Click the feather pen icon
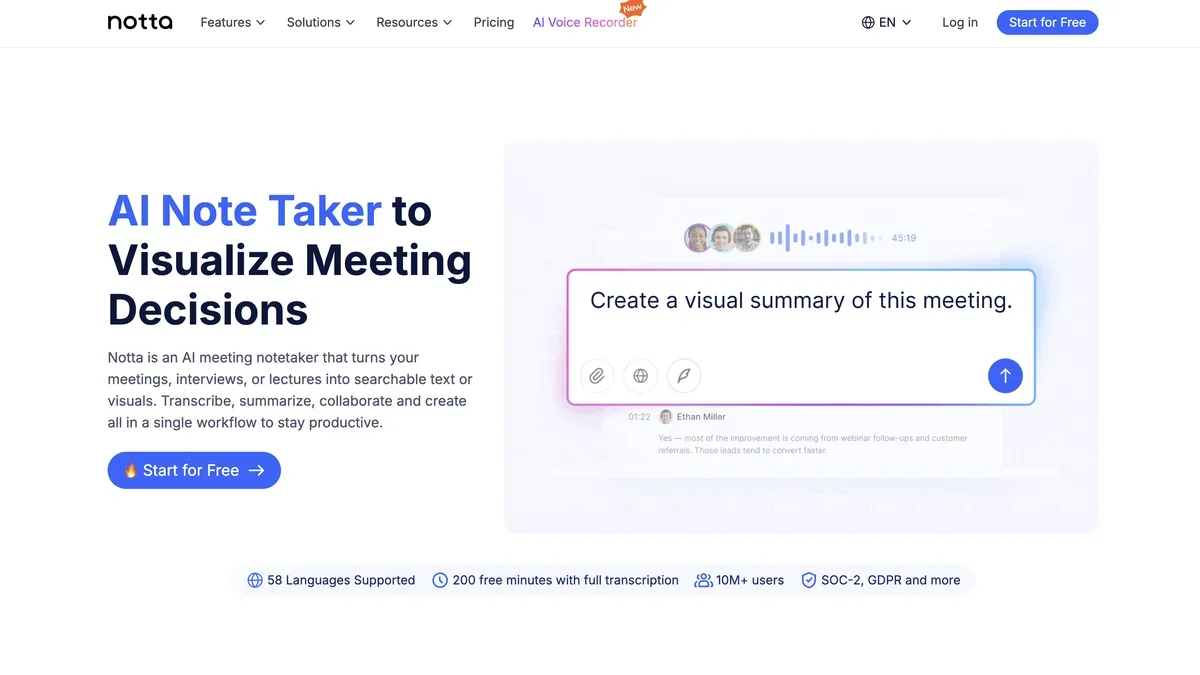1200x675 pixels. point(684,376)
